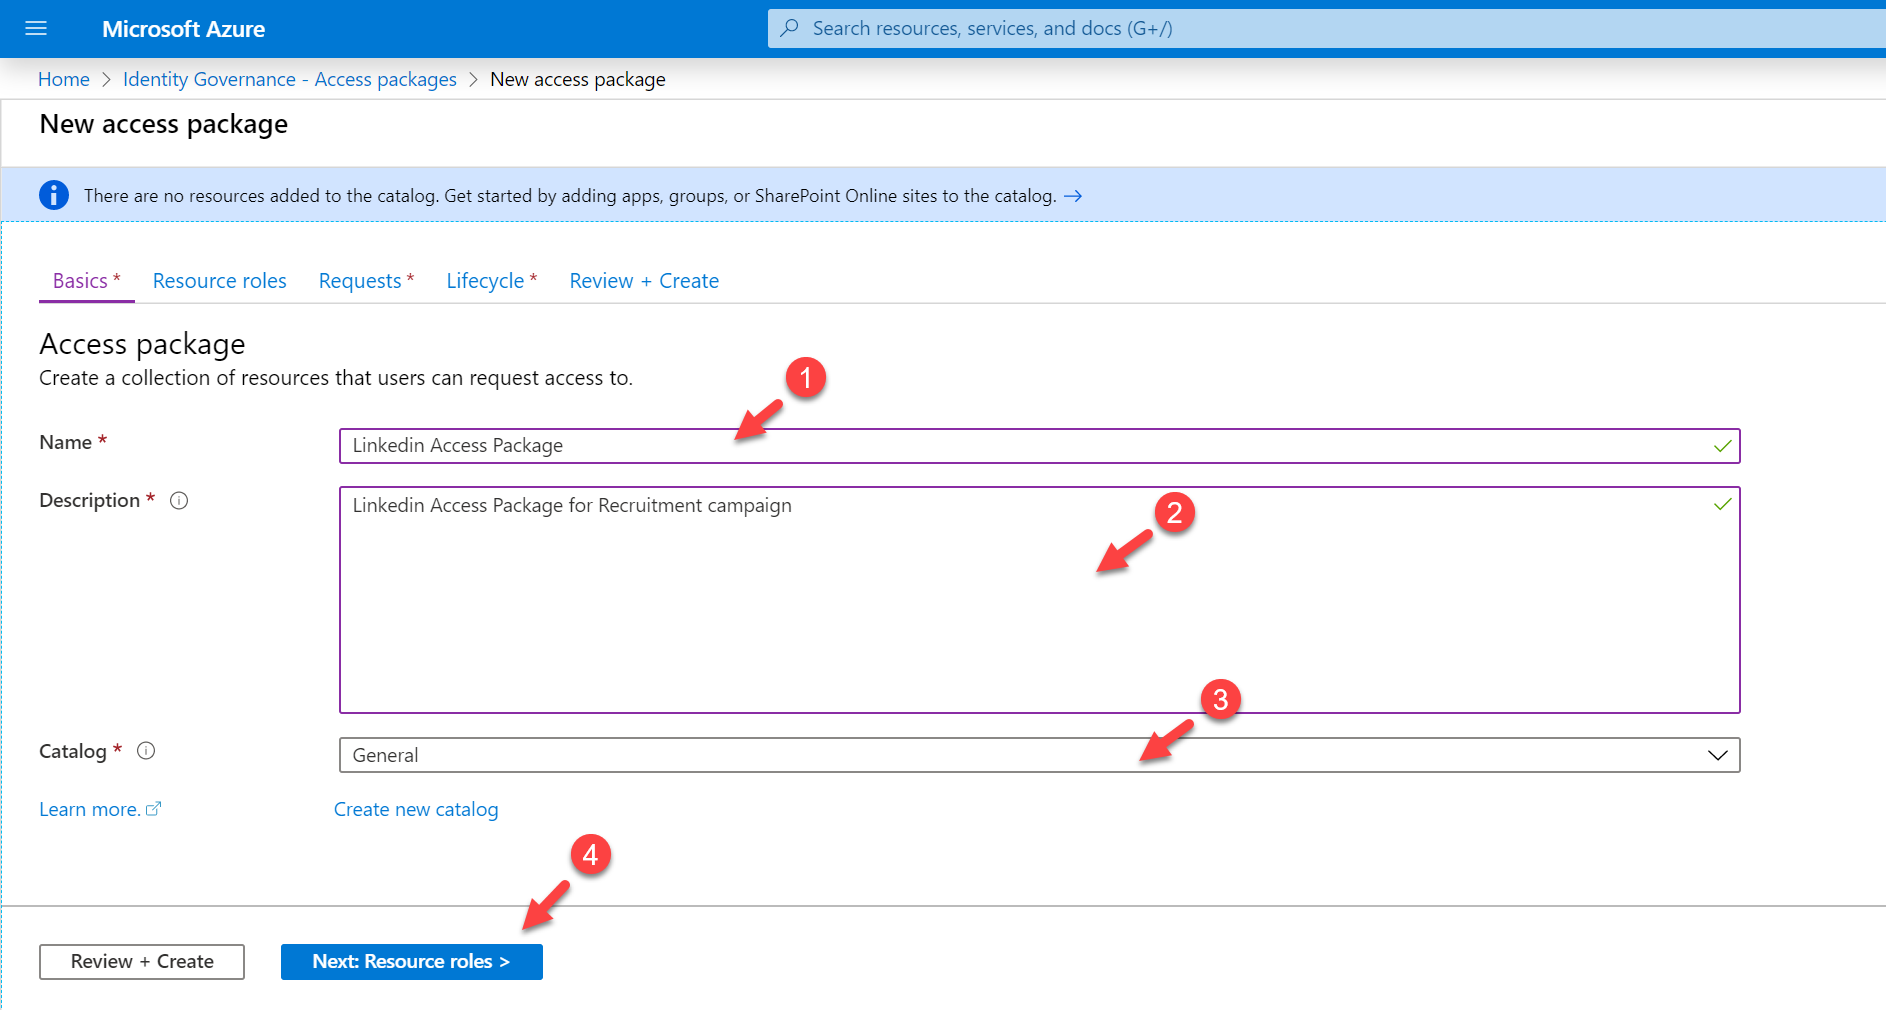Click external link icon beside Learn more

pos(153,809)
